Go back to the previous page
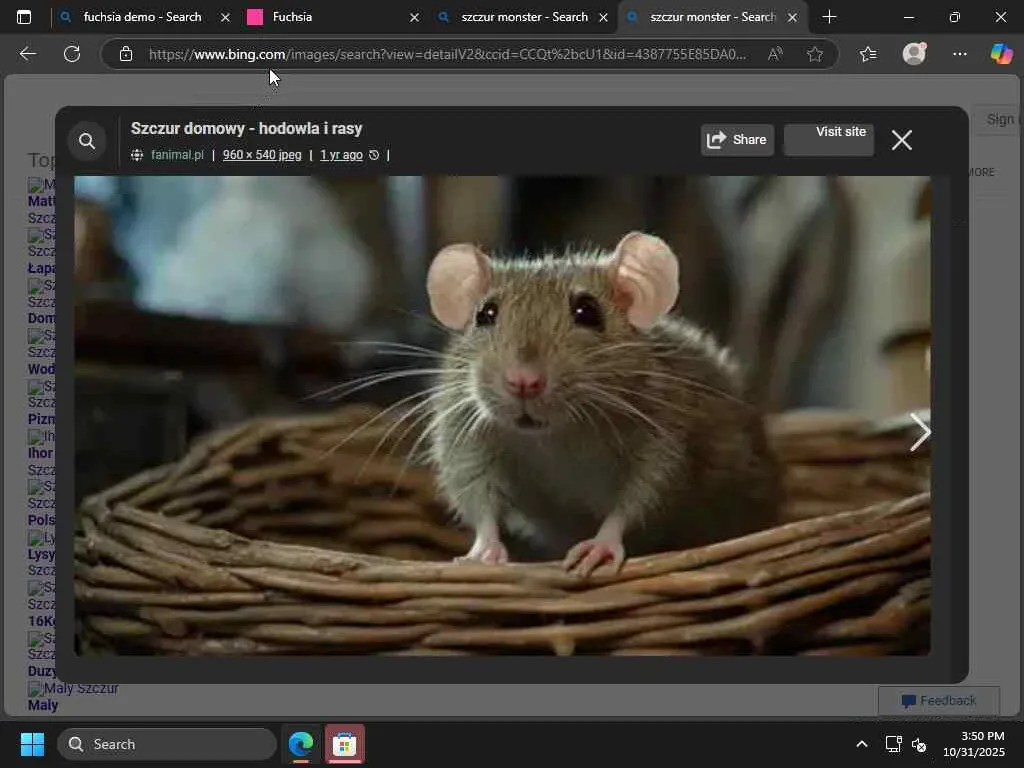1024x768 pixels. point(28,54)
